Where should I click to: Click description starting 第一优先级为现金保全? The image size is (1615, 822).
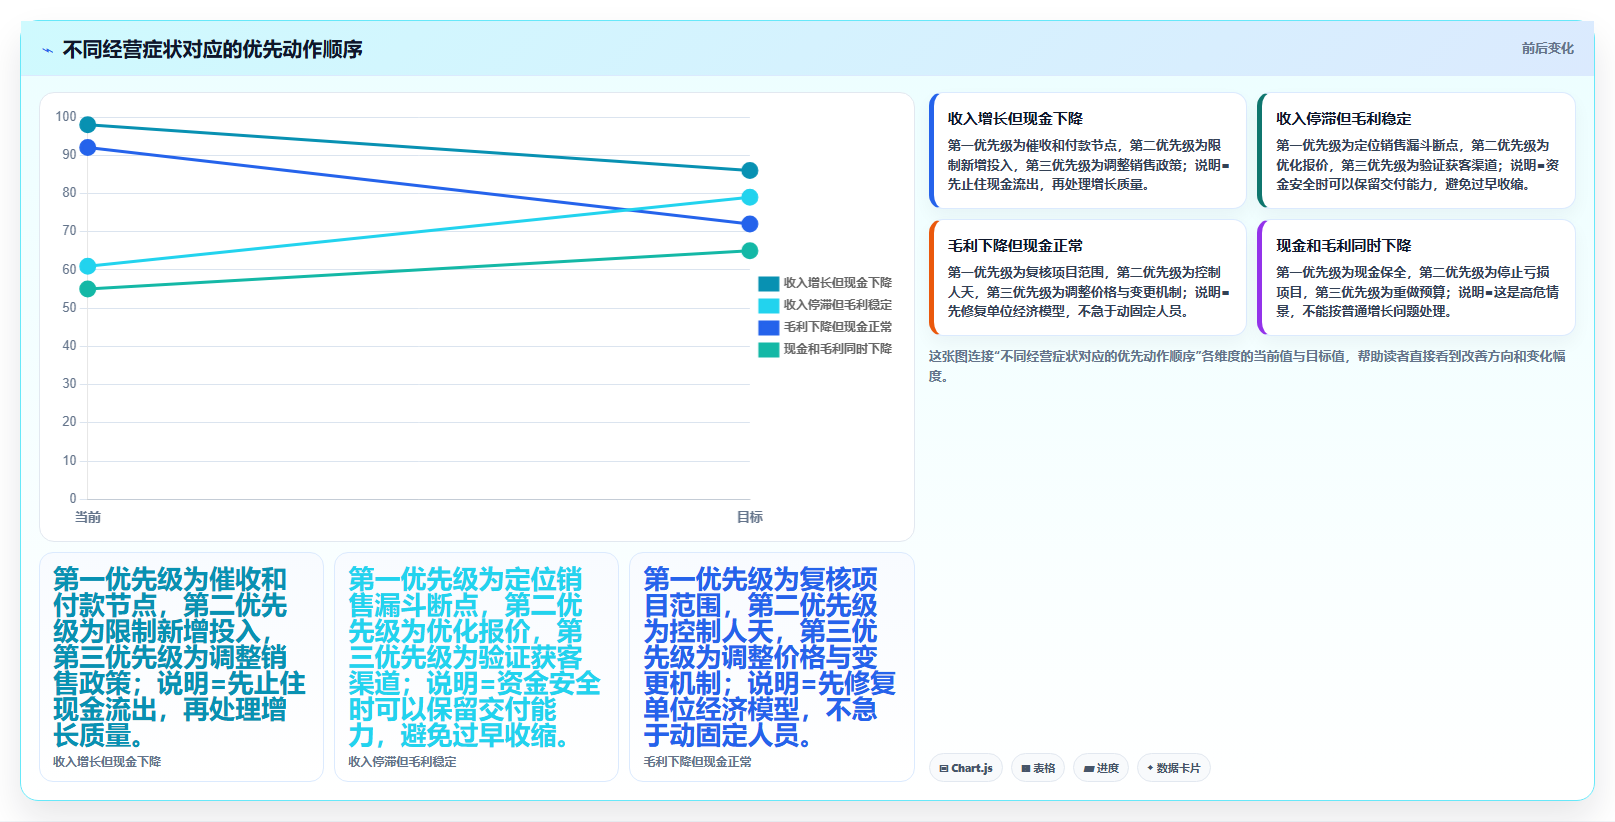(1417, 292)
